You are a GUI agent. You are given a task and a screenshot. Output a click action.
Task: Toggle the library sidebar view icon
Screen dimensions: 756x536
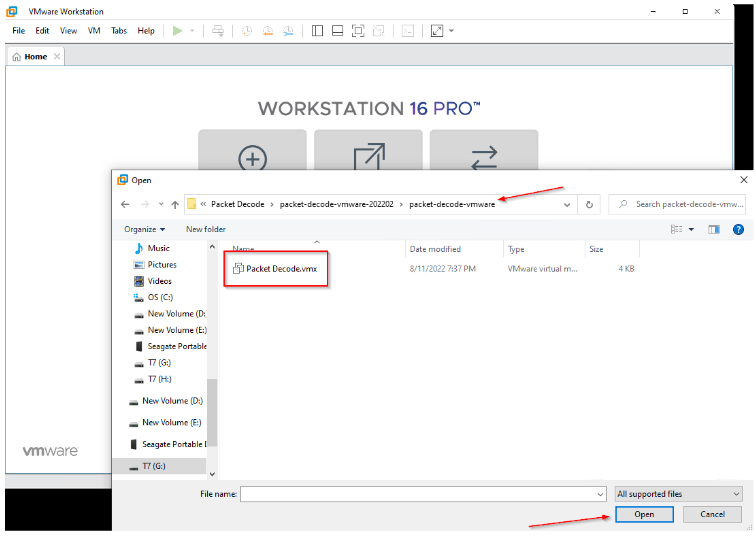click(317, 31)
